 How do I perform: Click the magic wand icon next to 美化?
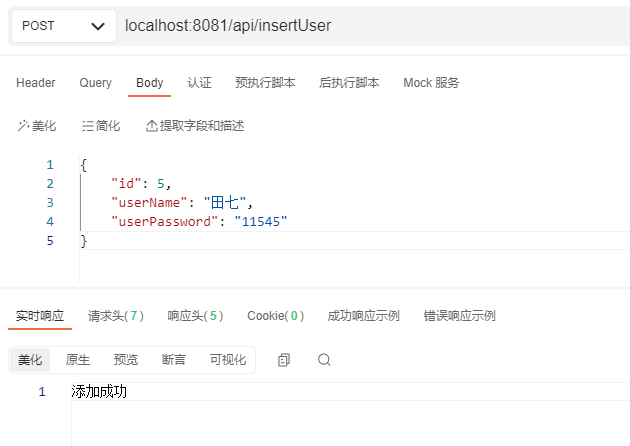point(23,126)
